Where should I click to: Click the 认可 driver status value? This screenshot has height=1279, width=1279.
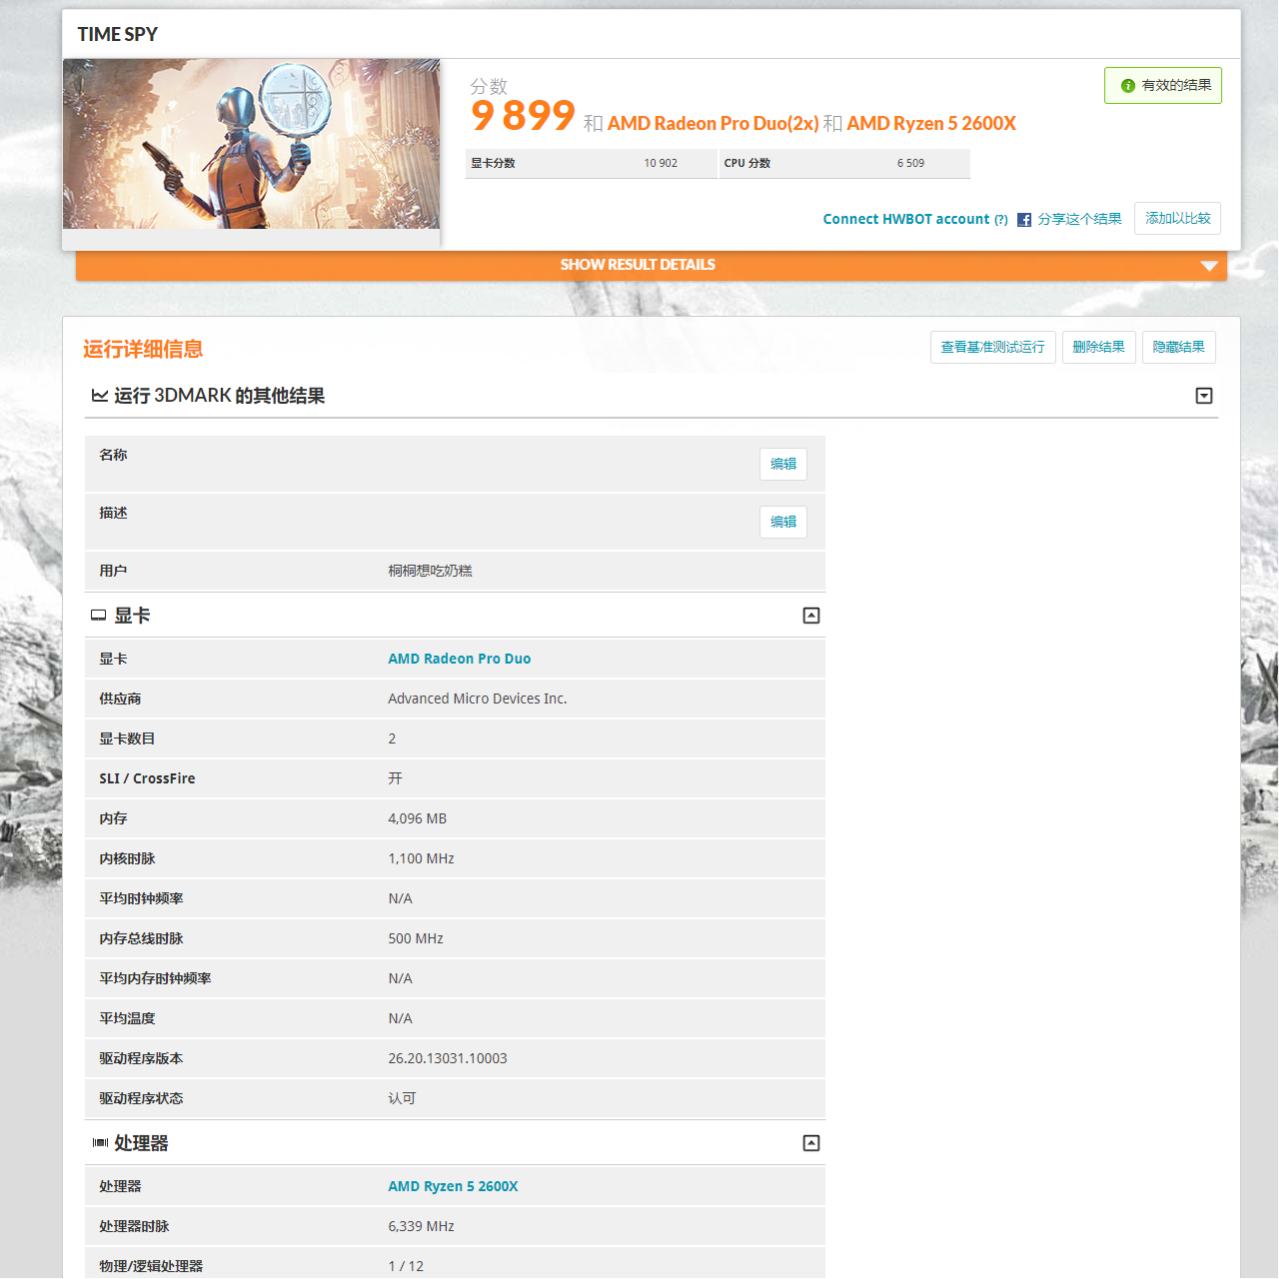(x=402, y=1099)
